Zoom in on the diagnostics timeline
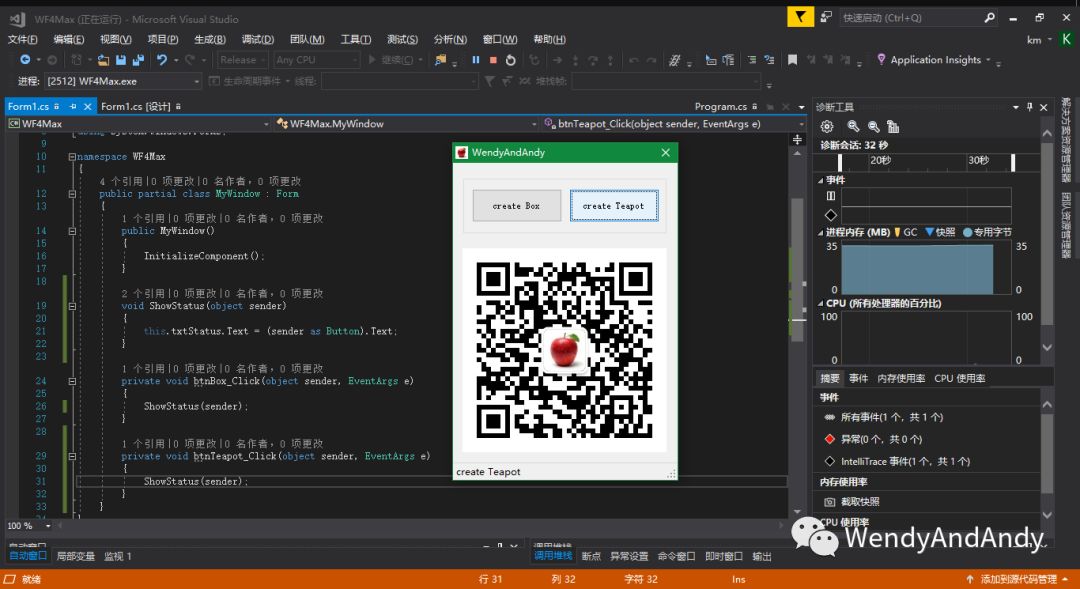The height and width of the screenshot is (589, 1080). [853, 126]
